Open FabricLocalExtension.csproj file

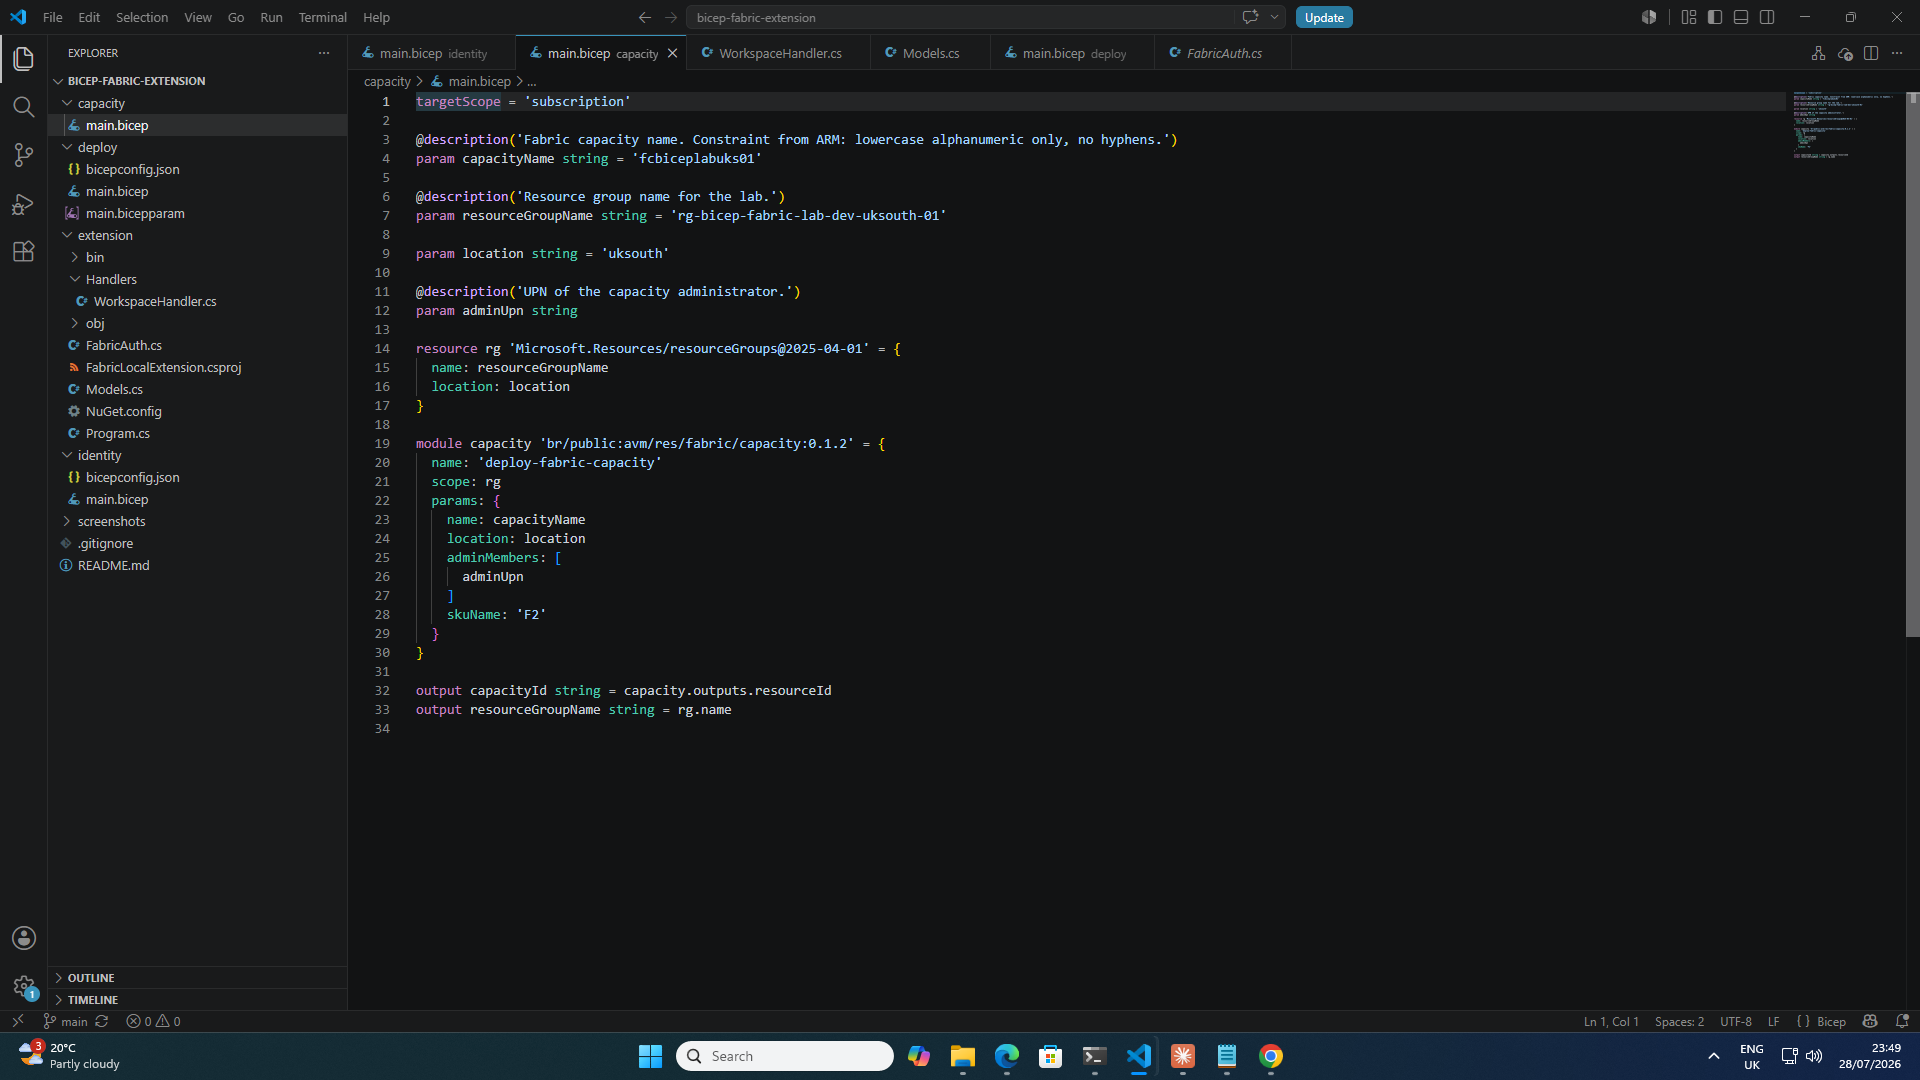(x=163, y=367)
